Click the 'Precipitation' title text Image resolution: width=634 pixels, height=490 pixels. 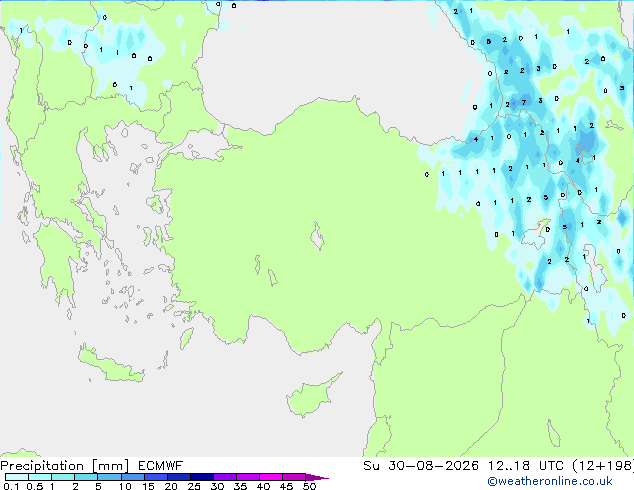pos(42,466)
